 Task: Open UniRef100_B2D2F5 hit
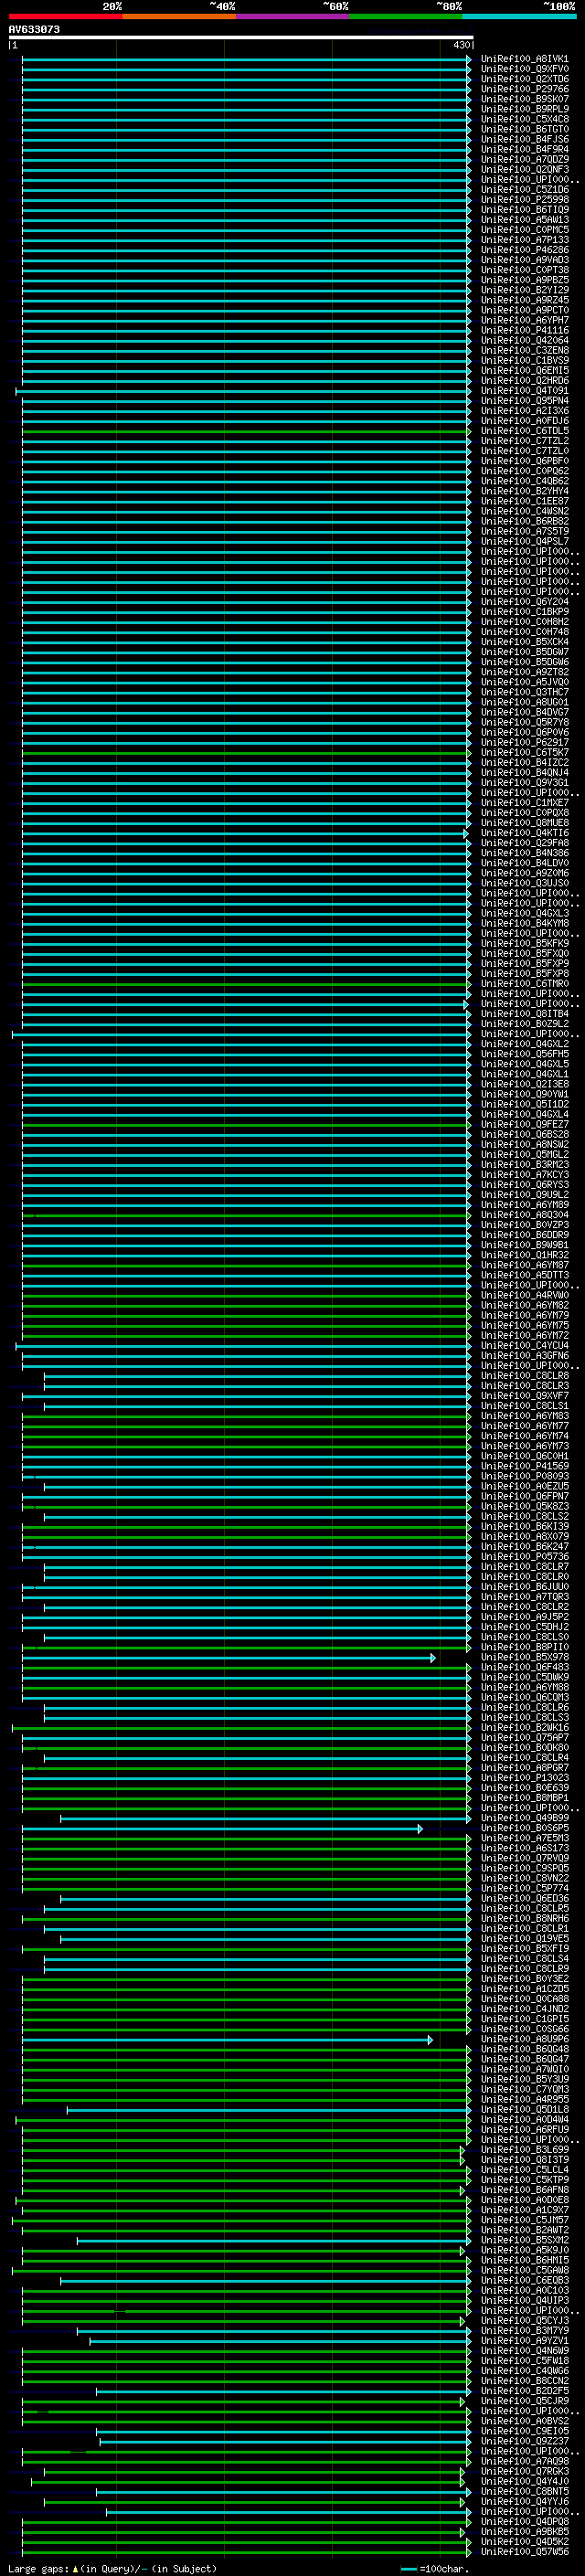tap(524, 2391)
